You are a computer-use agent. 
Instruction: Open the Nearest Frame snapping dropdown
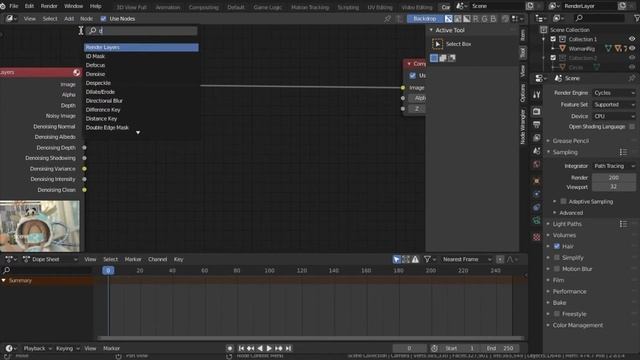point(467,259)
